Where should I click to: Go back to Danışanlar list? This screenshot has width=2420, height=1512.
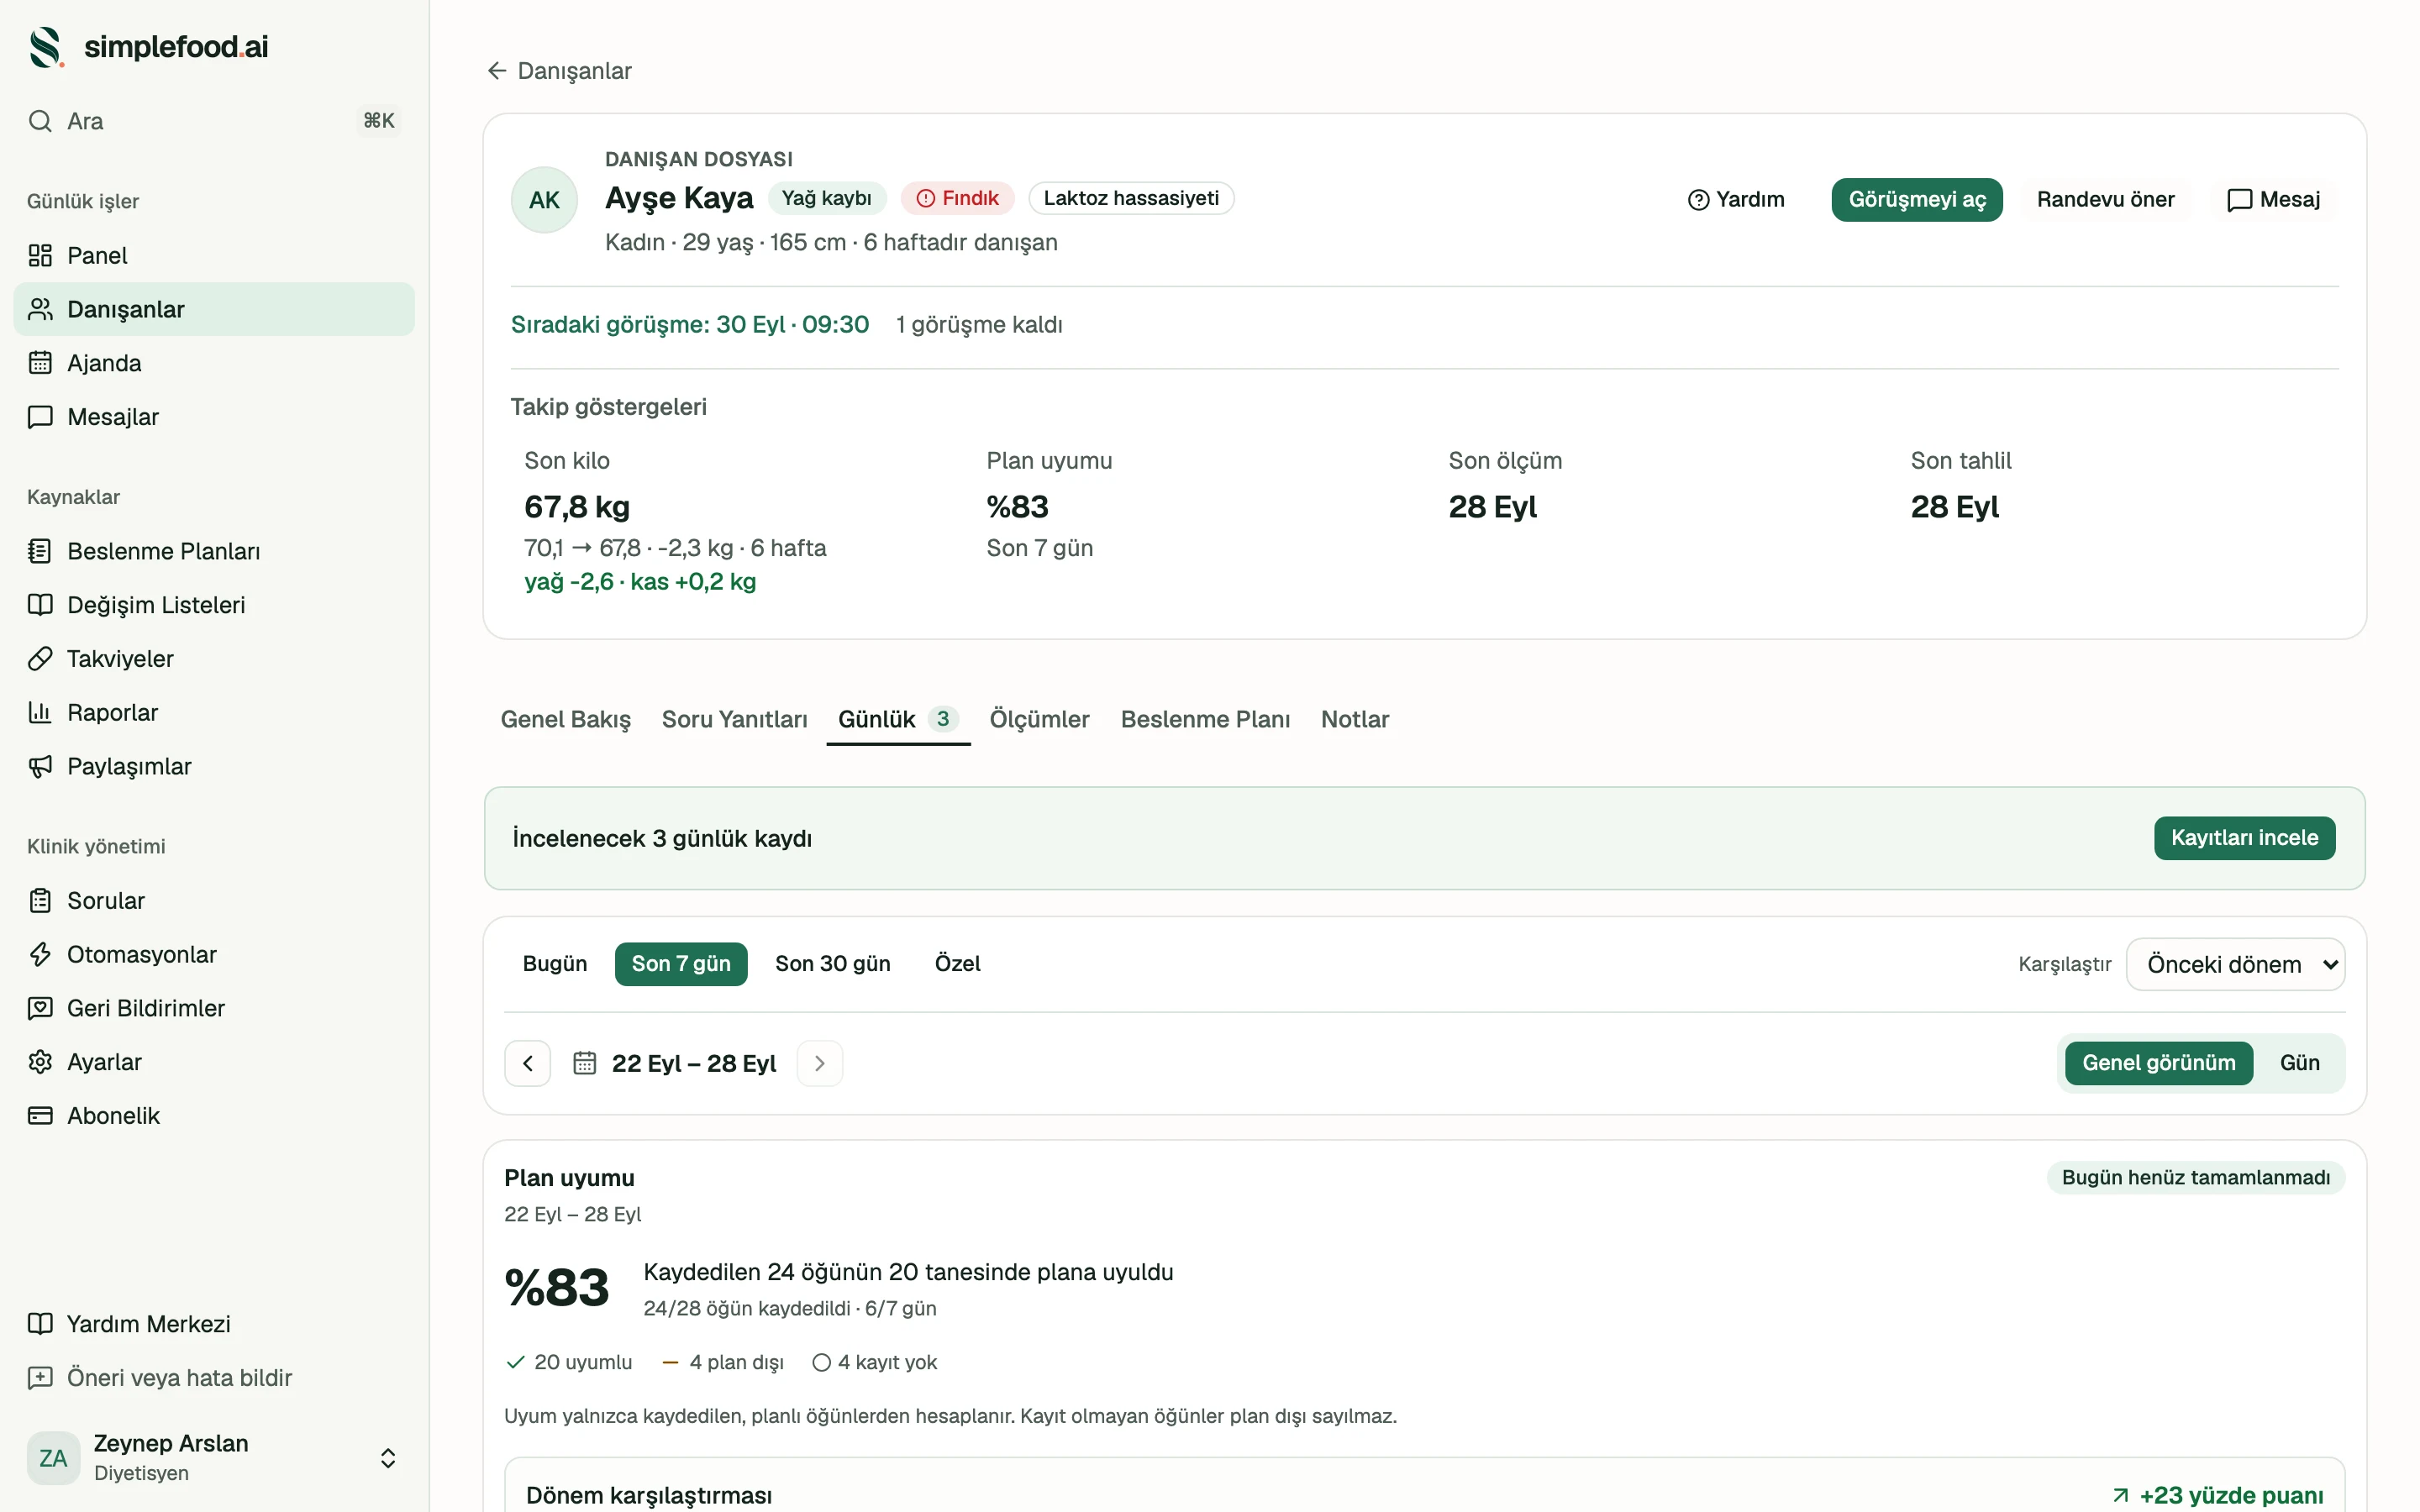pyautogui.click(x=559, y=71)
